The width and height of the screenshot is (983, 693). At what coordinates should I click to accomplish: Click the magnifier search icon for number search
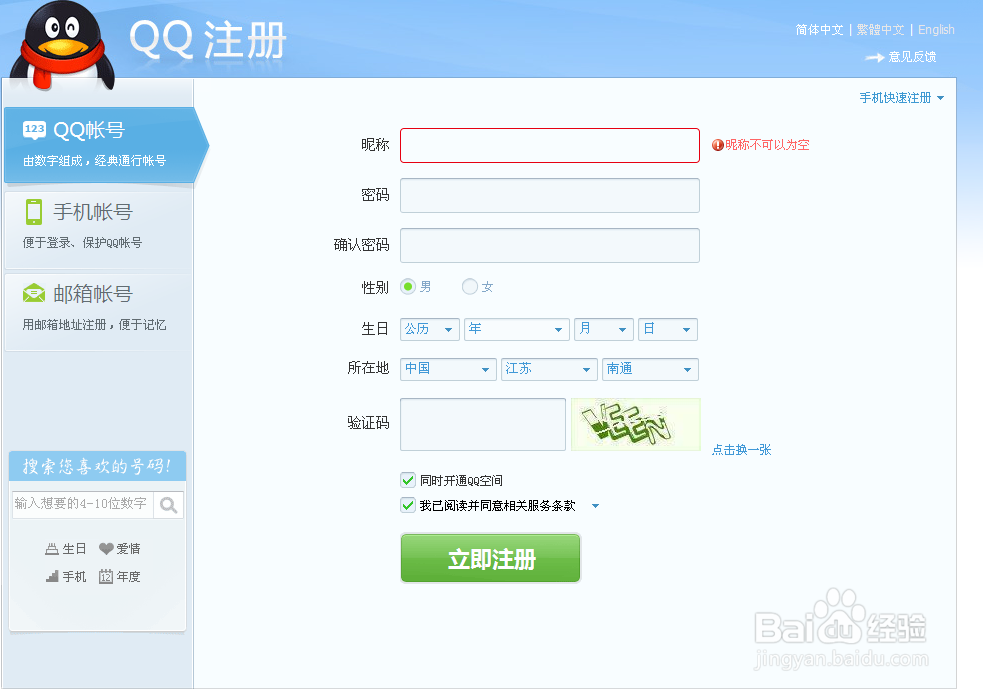[169, 505]
